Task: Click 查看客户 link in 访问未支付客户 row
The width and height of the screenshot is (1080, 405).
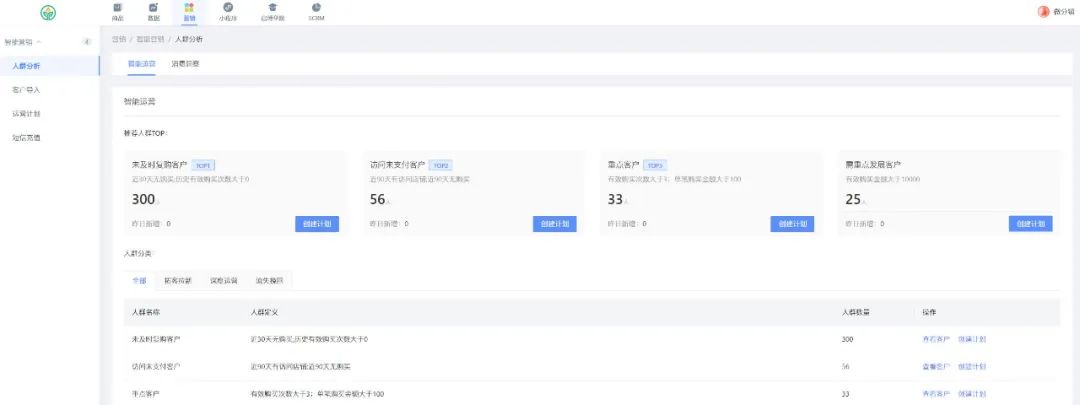Action: pos(936,367)
